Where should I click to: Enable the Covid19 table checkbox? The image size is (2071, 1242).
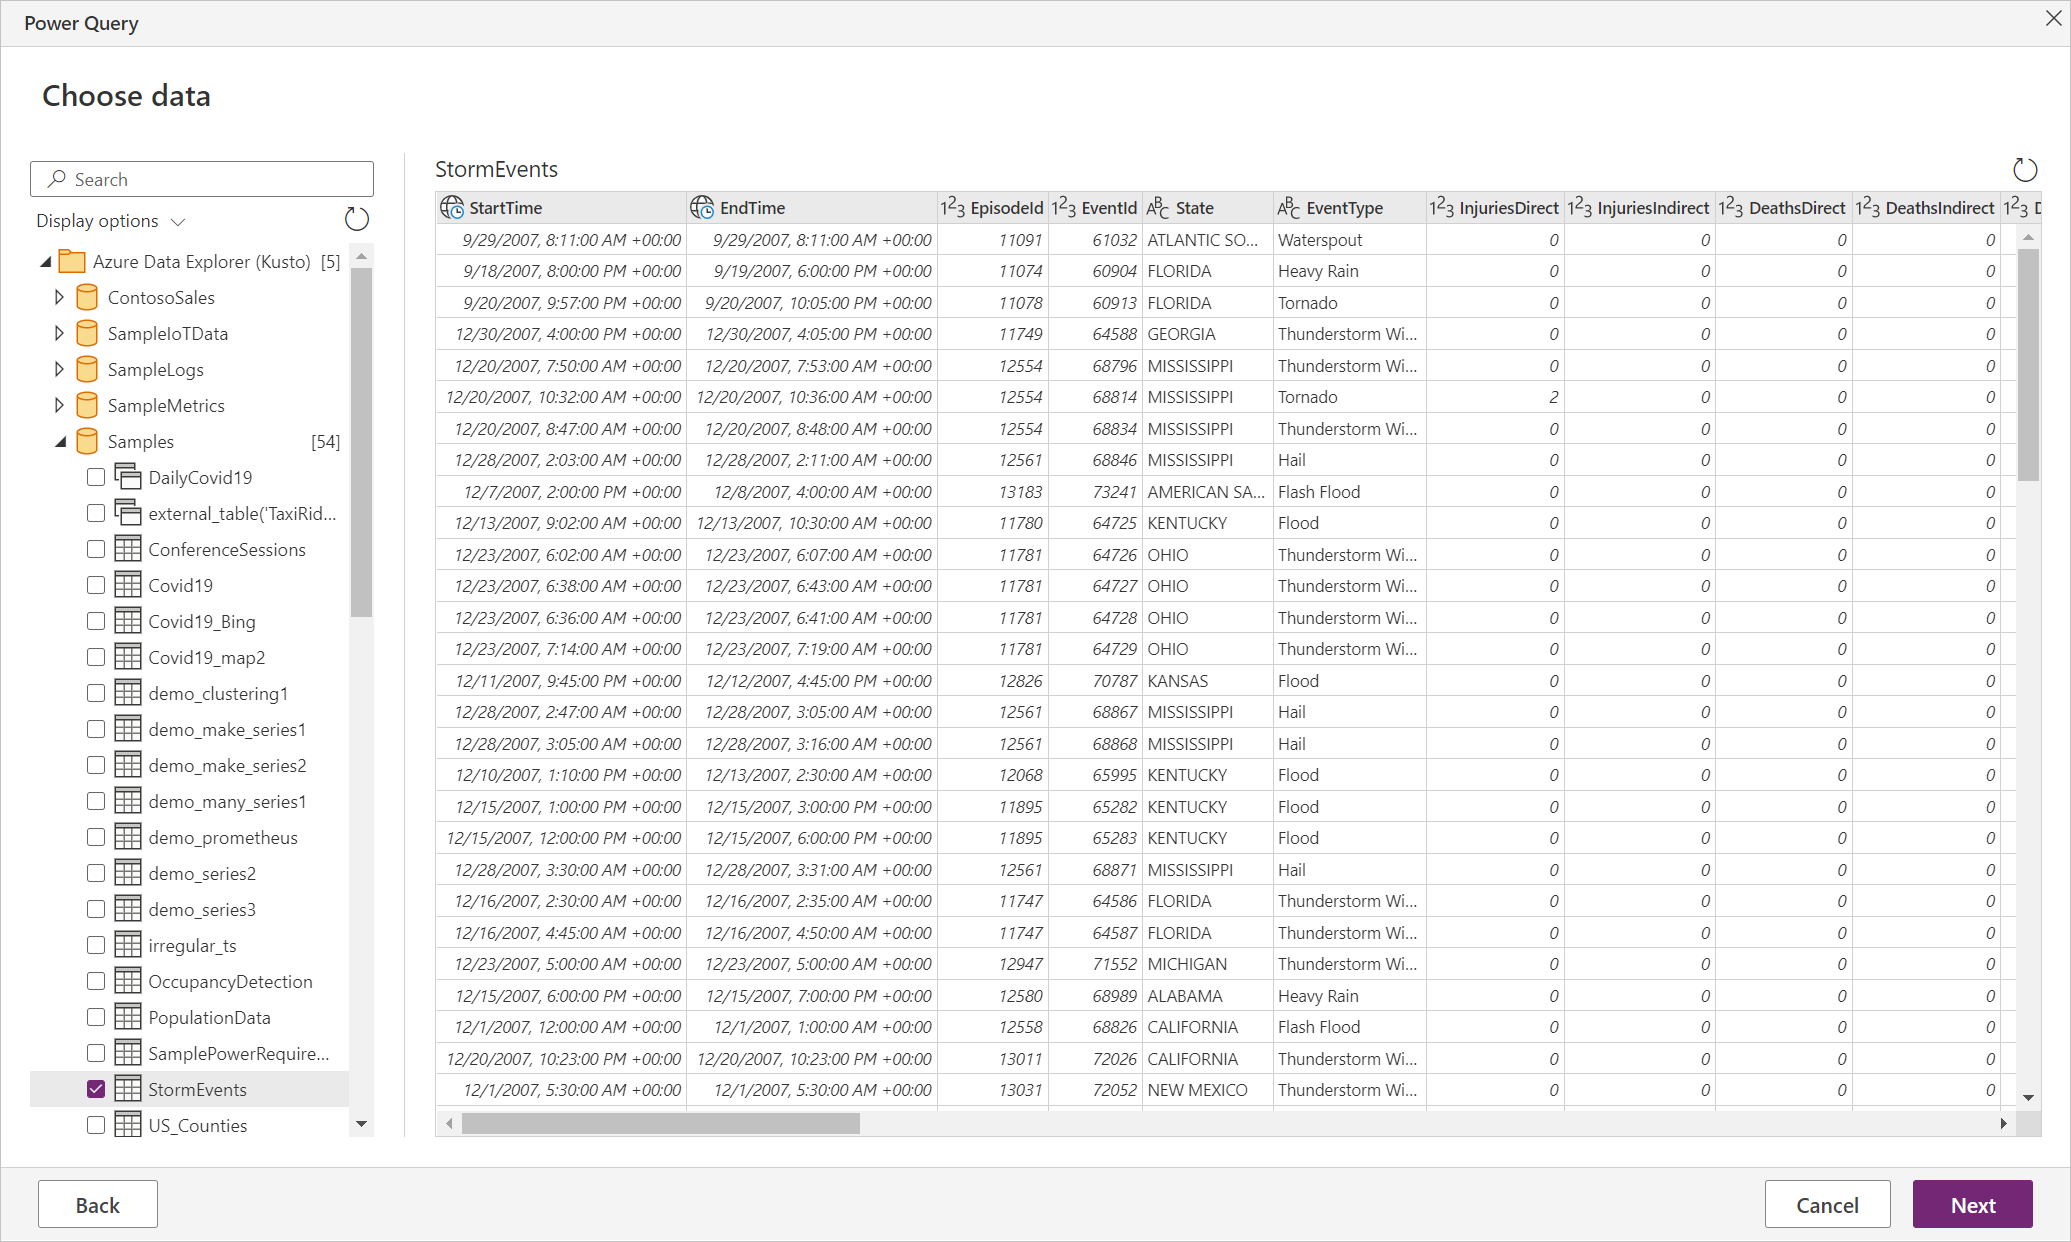[x=95, y=585]
